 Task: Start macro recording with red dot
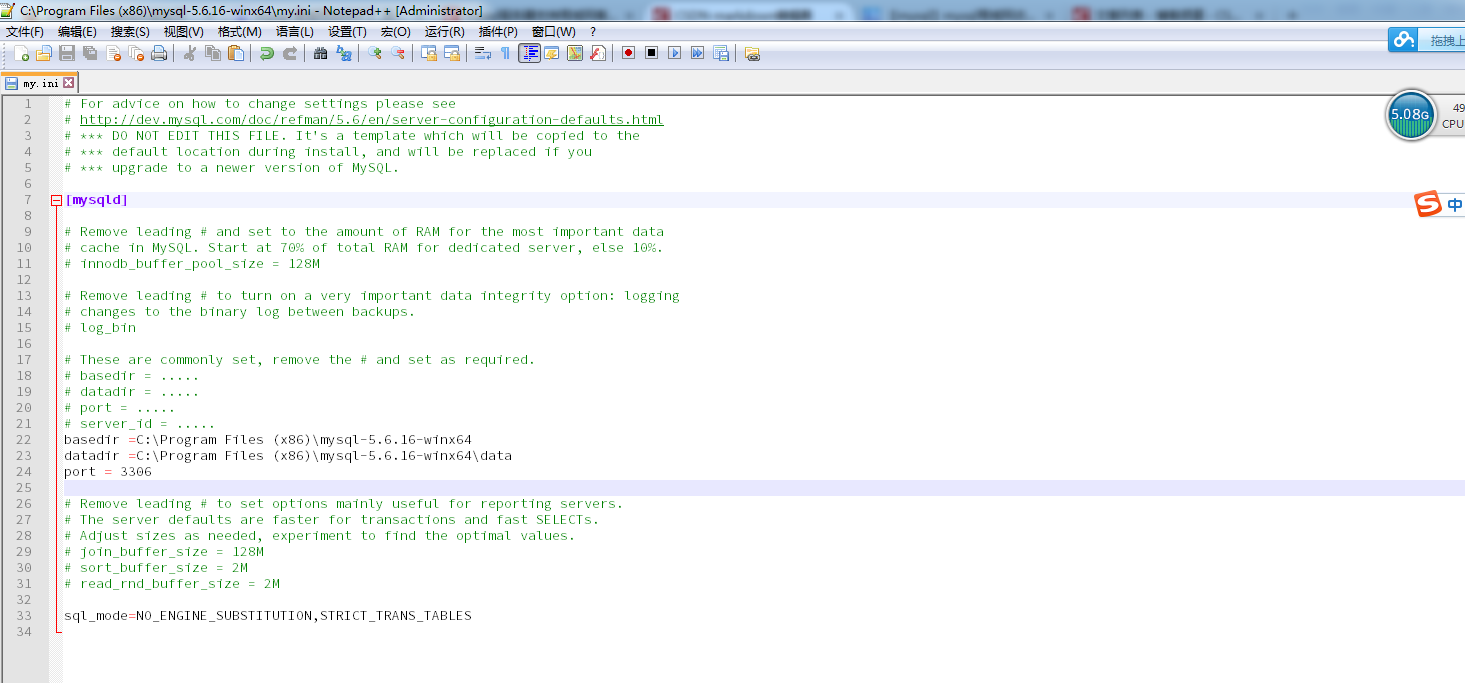(x=628, y=53)
